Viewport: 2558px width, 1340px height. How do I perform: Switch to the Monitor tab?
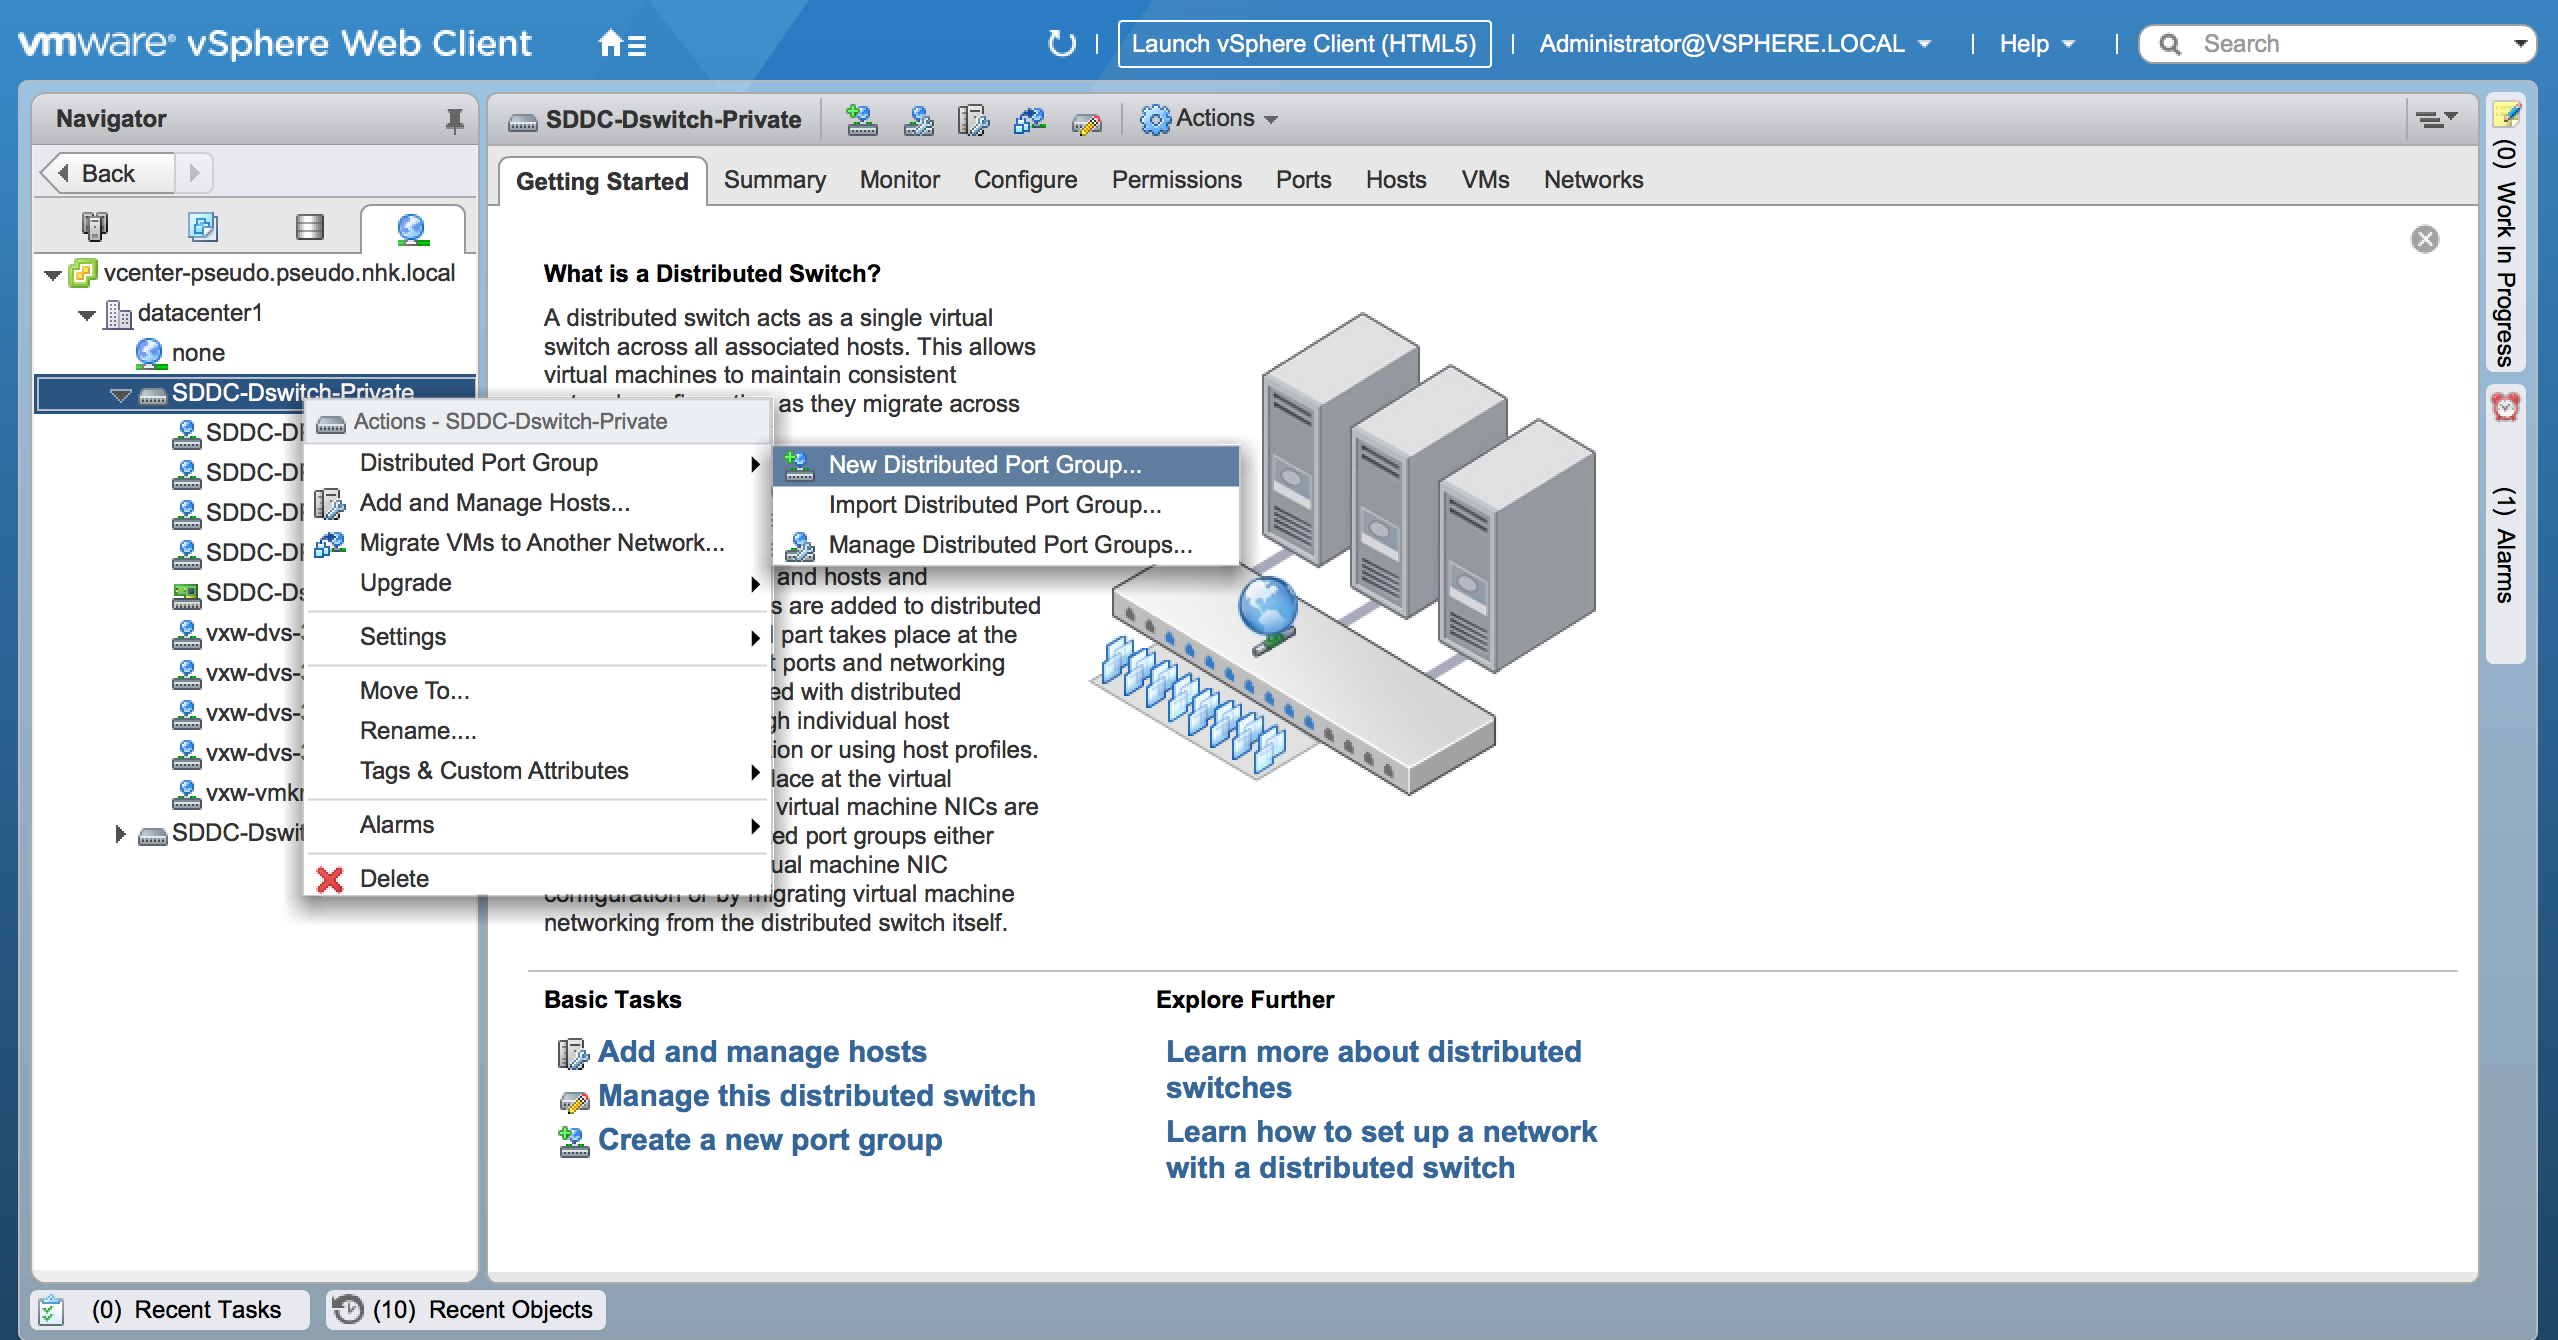[900, 180]
